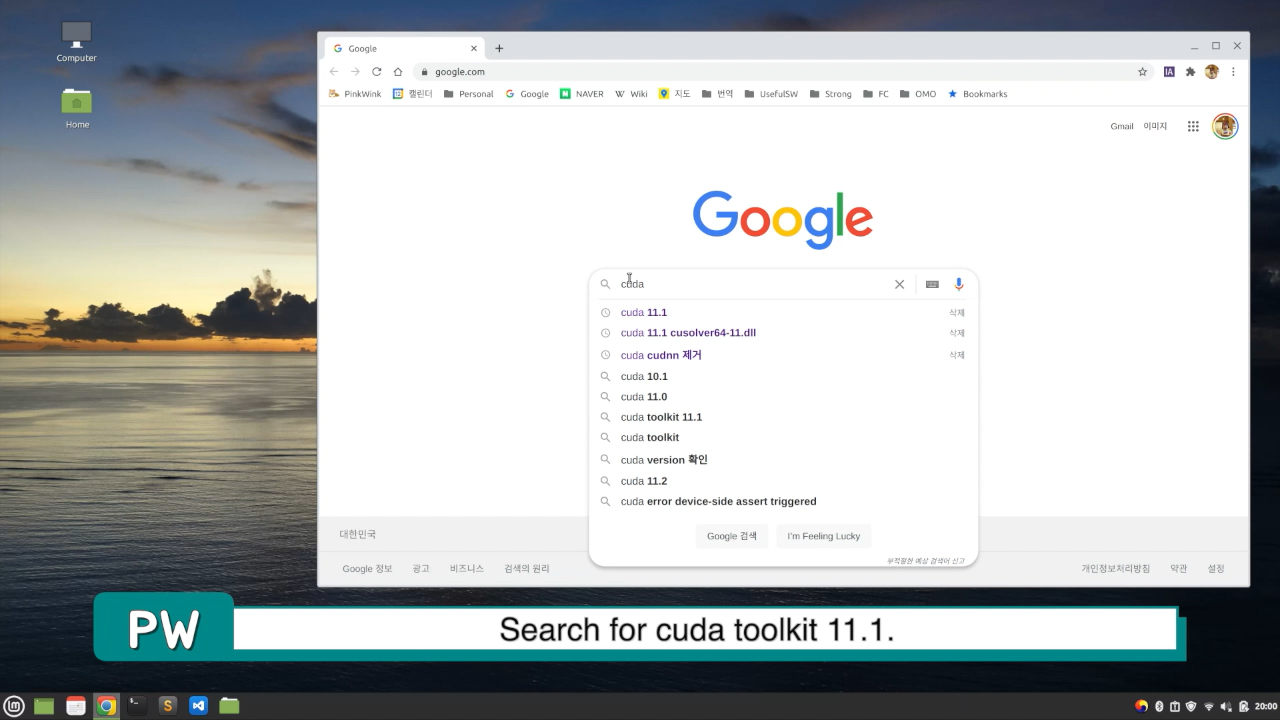Click the Chrome forward arrow
This screenshot has height=720, width=1280.
point(355,72)
